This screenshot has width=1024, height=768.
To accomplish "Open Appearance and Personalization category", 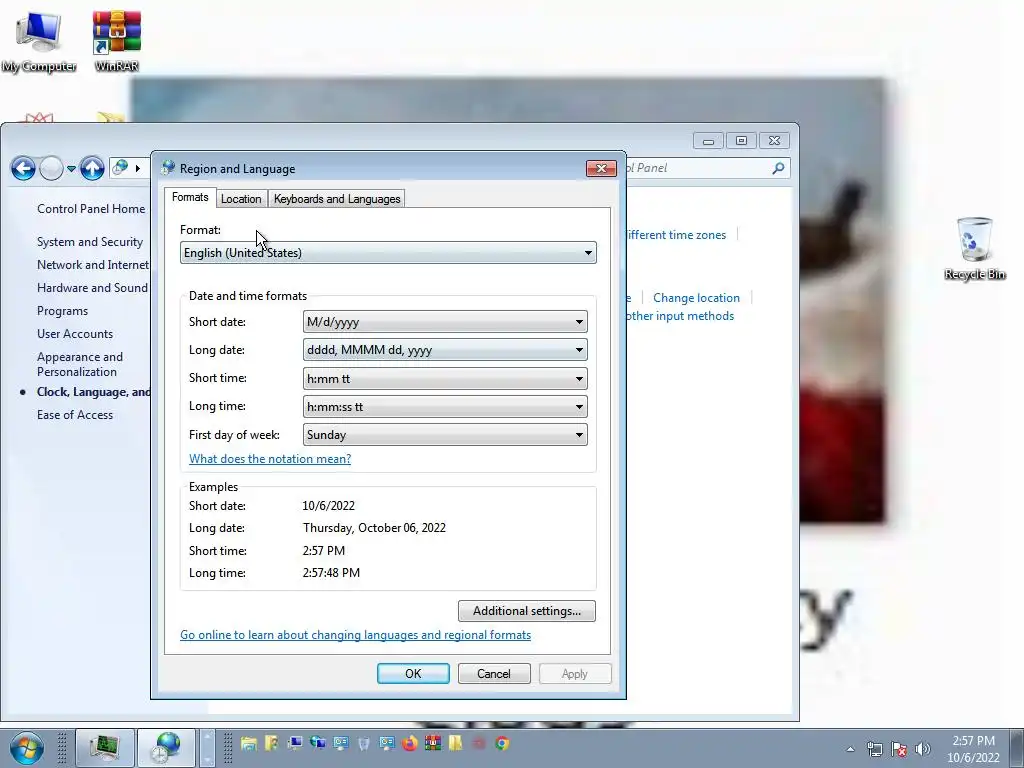I will 80,364.
